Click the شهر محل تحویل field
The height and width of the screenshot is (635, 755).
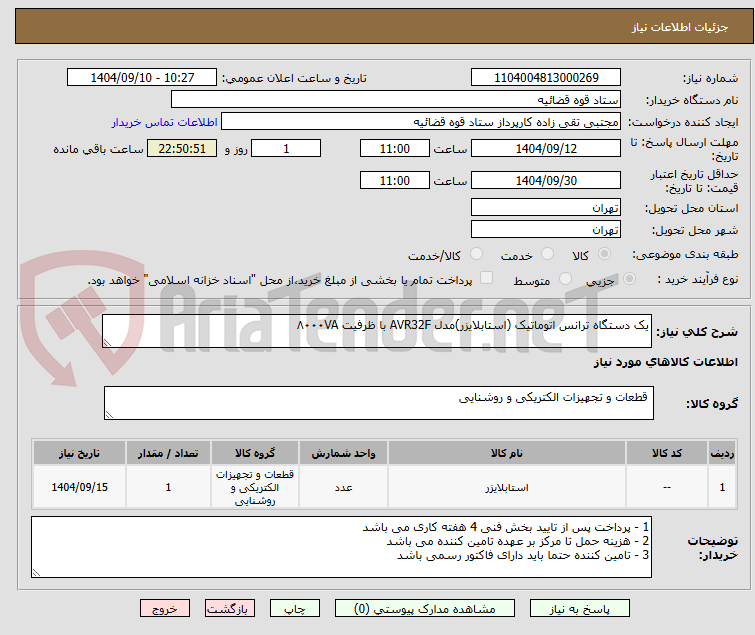(x=546, y=230)
